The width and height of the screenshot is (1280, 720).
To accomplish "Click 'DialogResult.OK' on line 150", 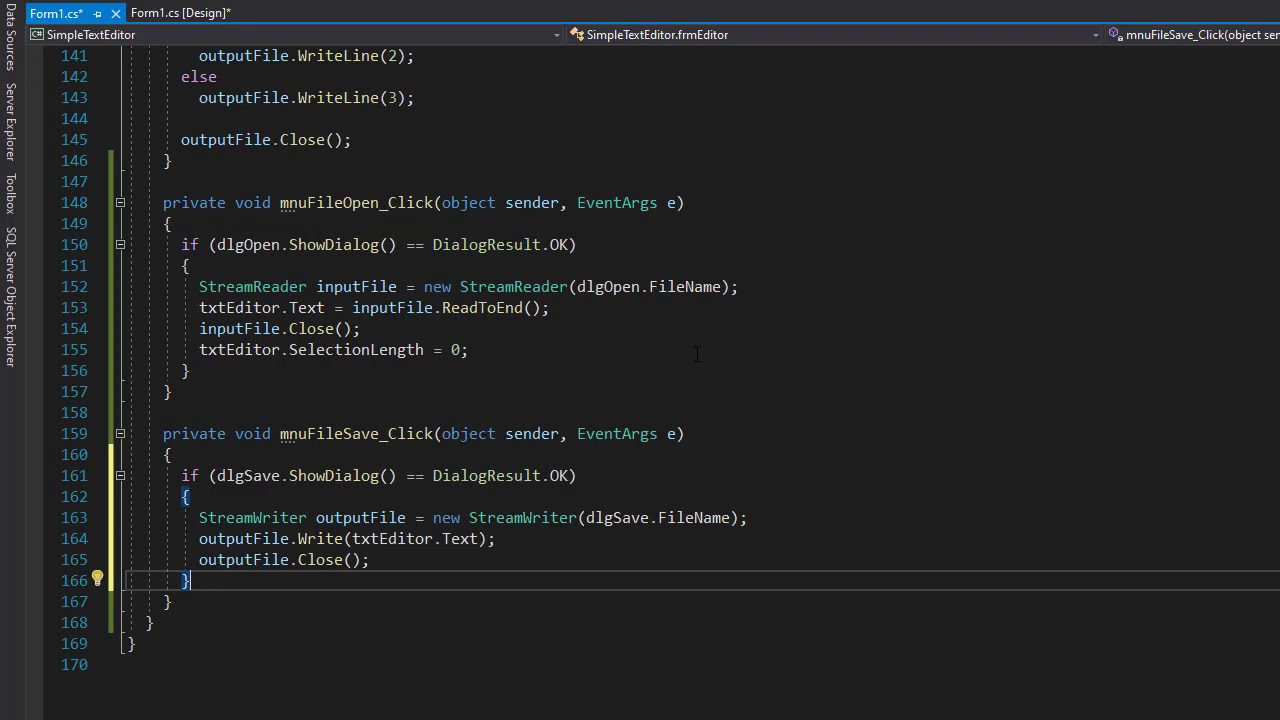I will click(x=500, y=245).
